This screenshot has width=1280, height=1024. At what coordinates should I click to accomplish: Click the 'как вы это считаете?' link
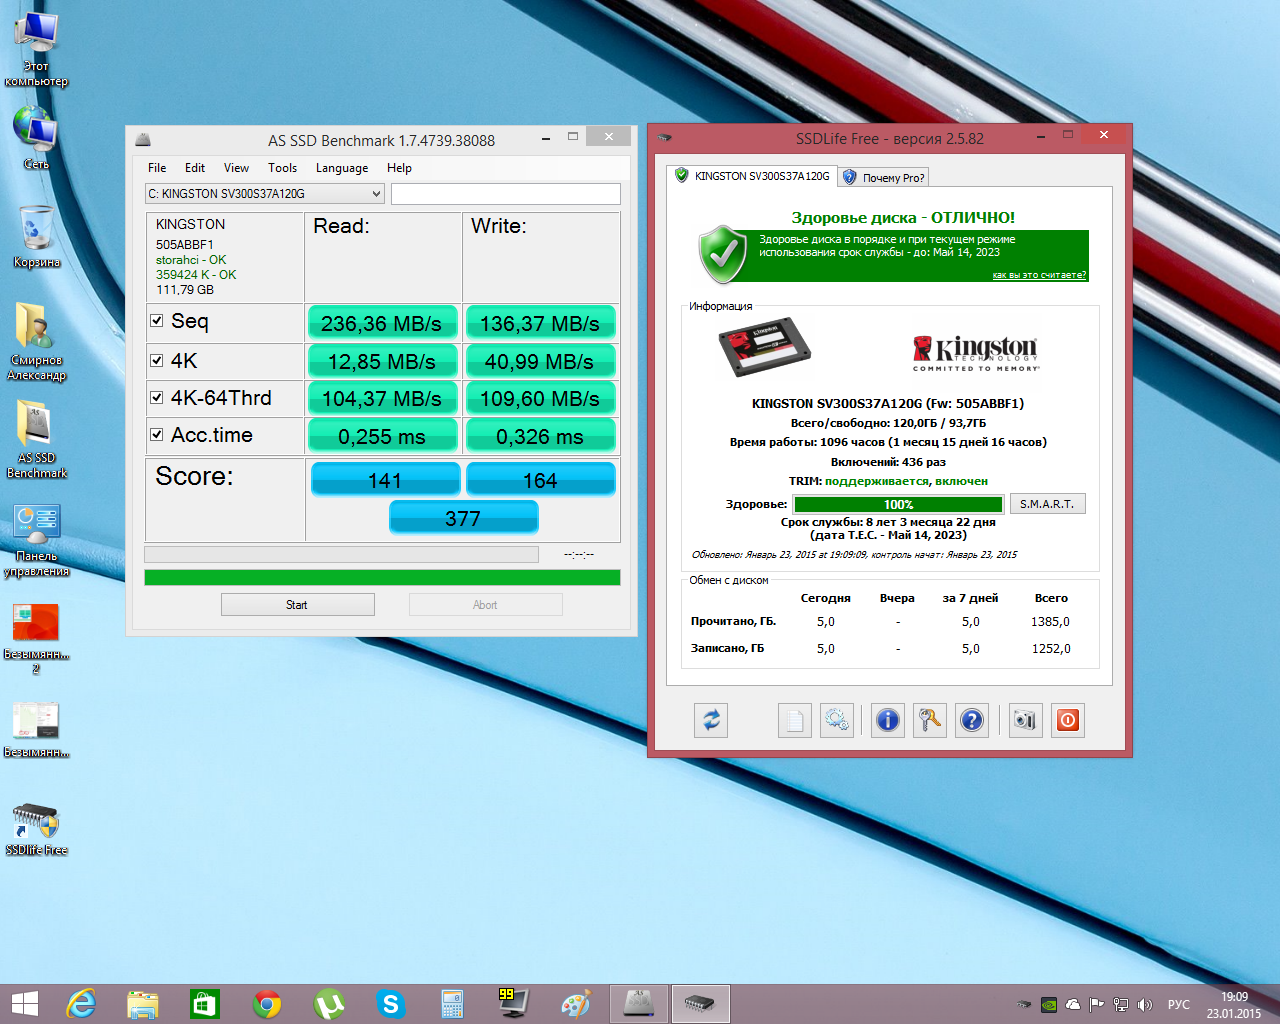point(1039,275)
